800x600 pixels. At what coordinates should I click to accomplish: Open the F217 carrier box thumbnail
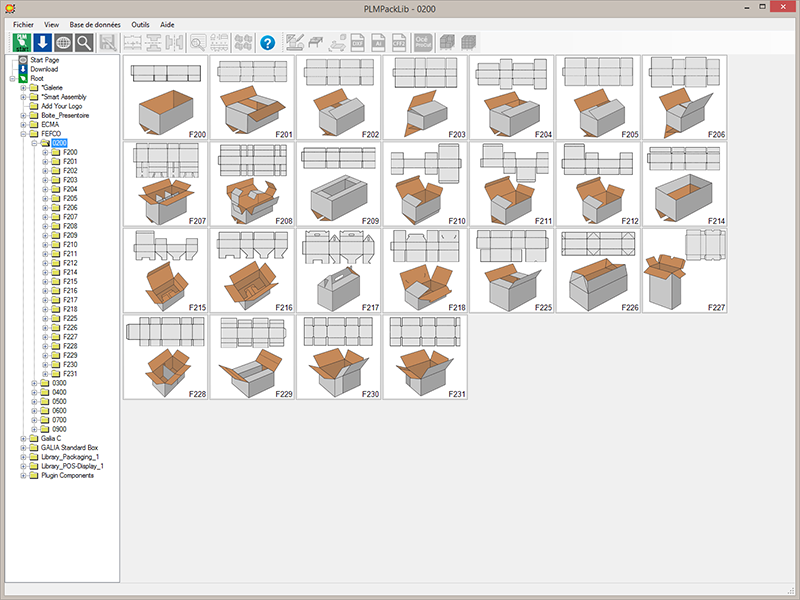[x=337, y=271]
